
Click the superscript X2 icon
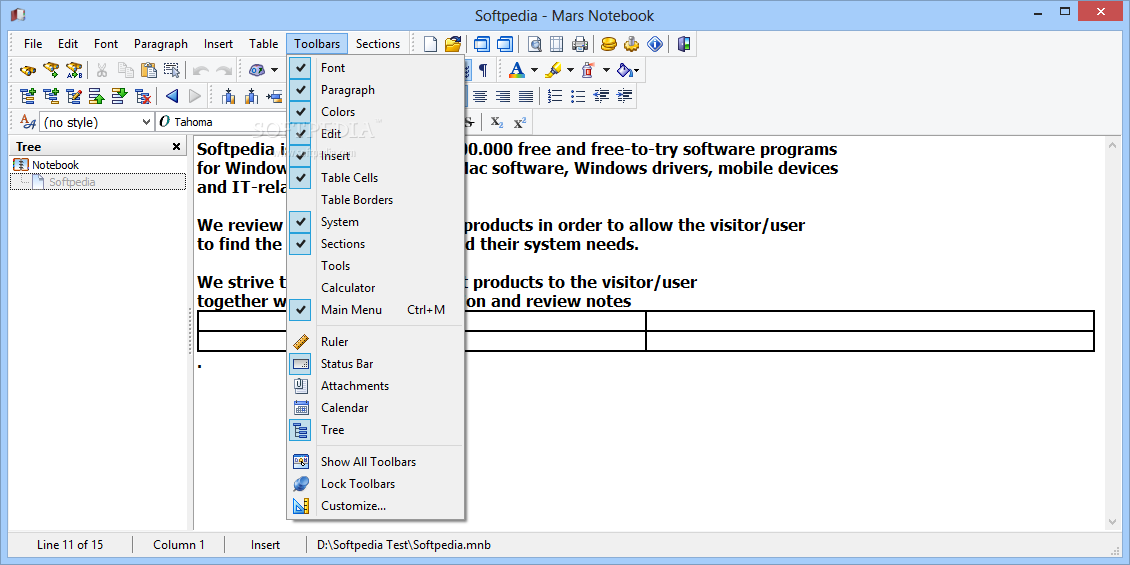[520, 123]
